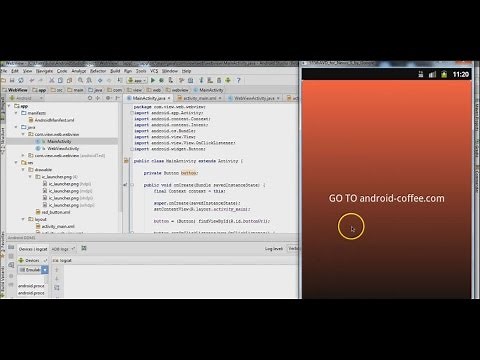Viewport: 480px width, 360px height.
Task: Click the Synchronize toolbar icon
Action: point(21,80)
